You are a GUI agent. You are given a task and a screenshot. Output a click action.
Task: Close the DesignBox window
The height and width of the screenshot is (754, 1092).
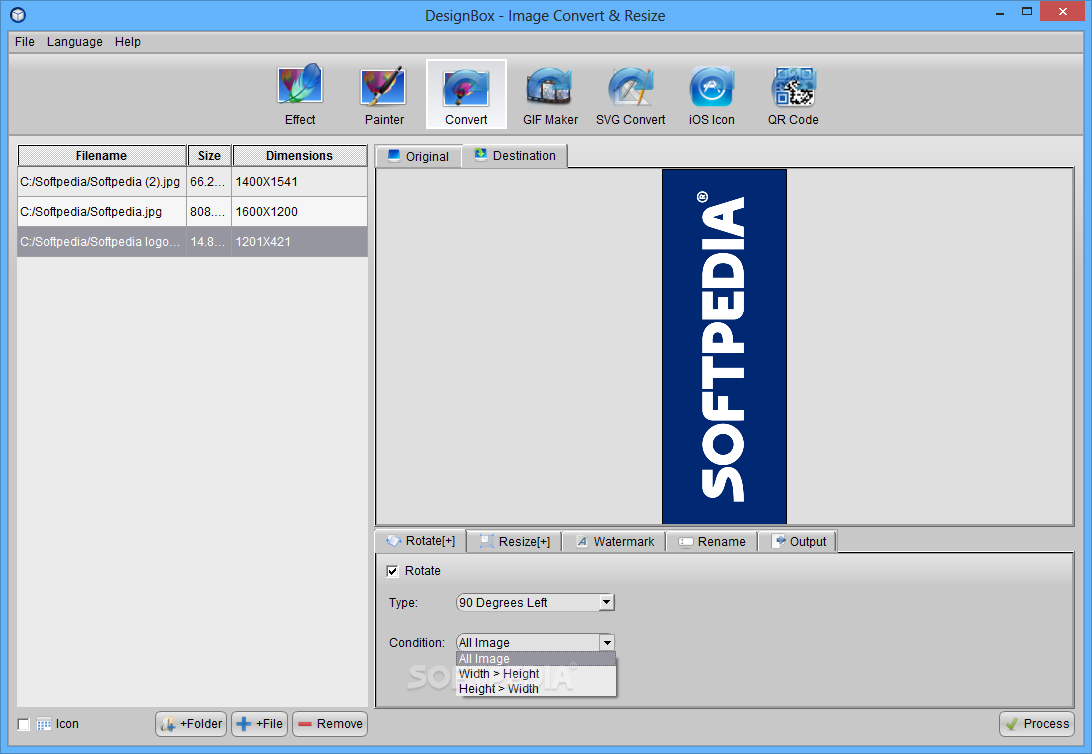pyautogui.click(x=1063, y=12)
